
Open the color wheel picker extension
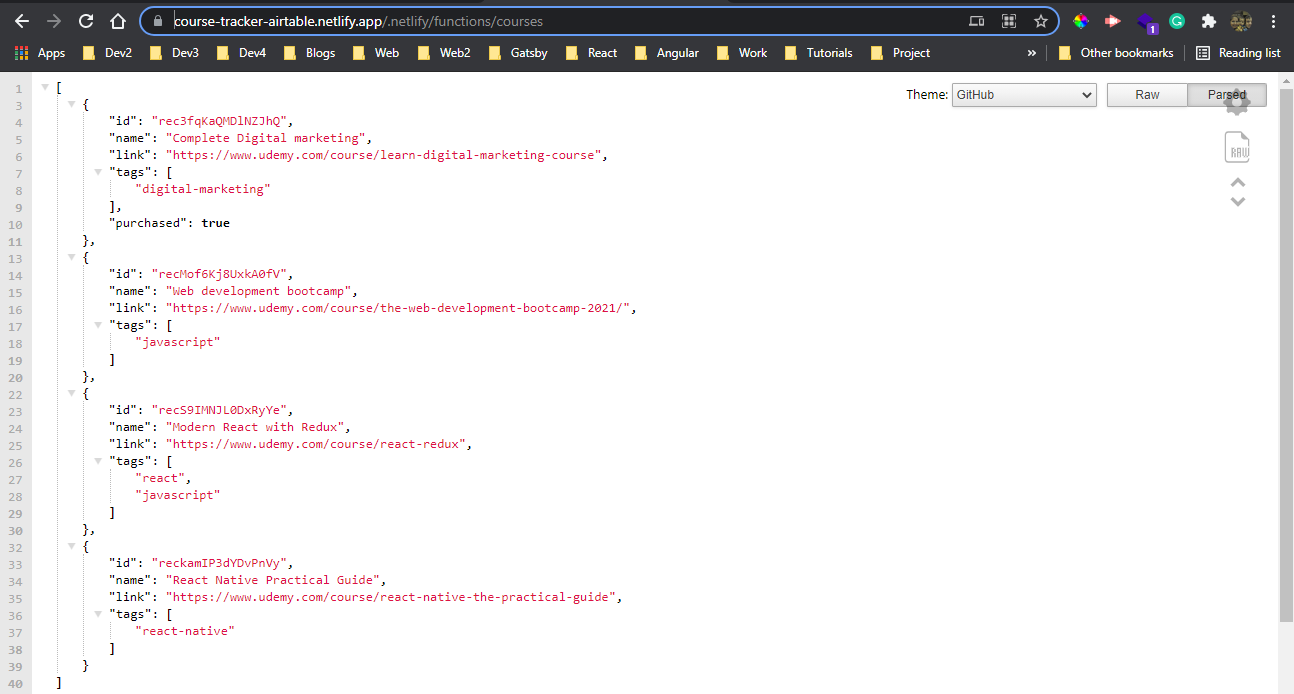coord(1081,21)
